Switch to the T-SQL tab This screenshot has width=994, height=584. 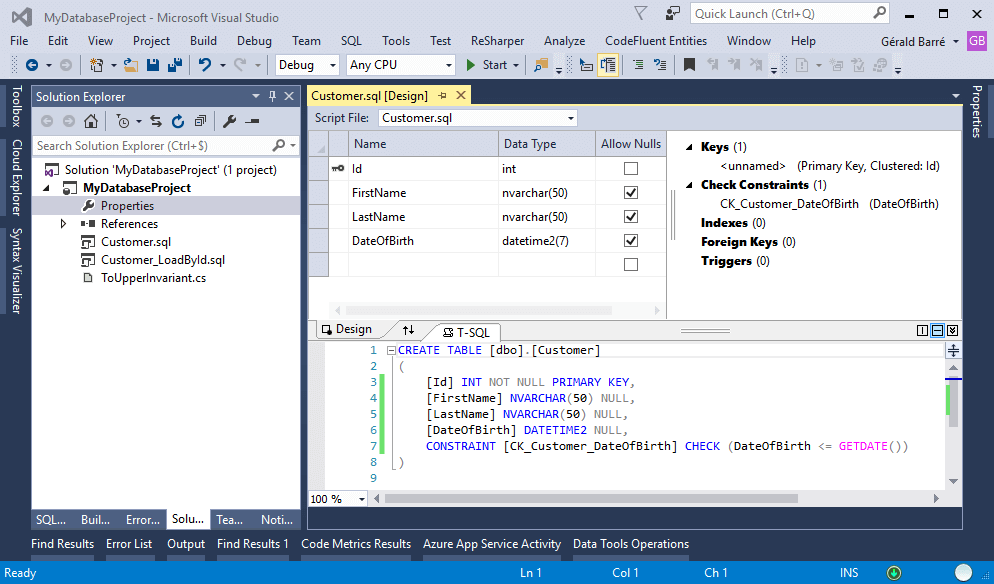(x=466, y=331)
